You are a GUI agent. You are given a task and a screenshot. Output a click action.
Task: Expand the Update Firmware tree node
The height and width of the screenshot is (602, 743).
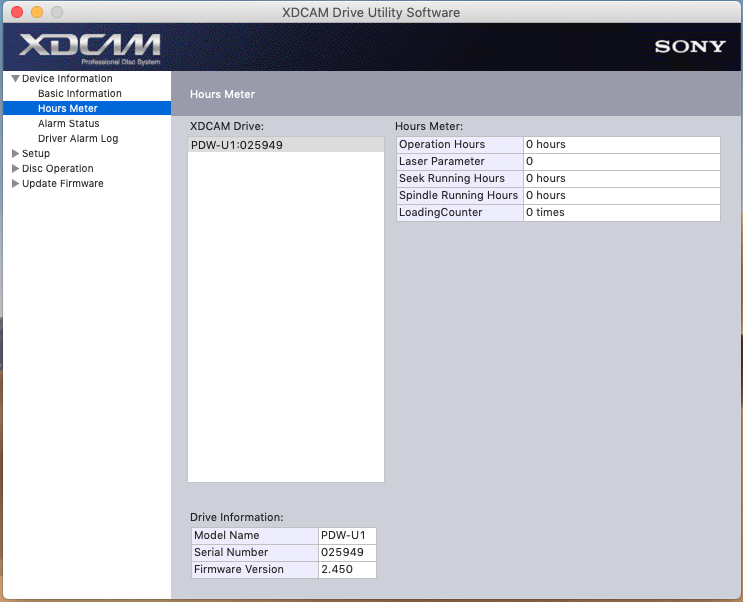click(15, 183)
